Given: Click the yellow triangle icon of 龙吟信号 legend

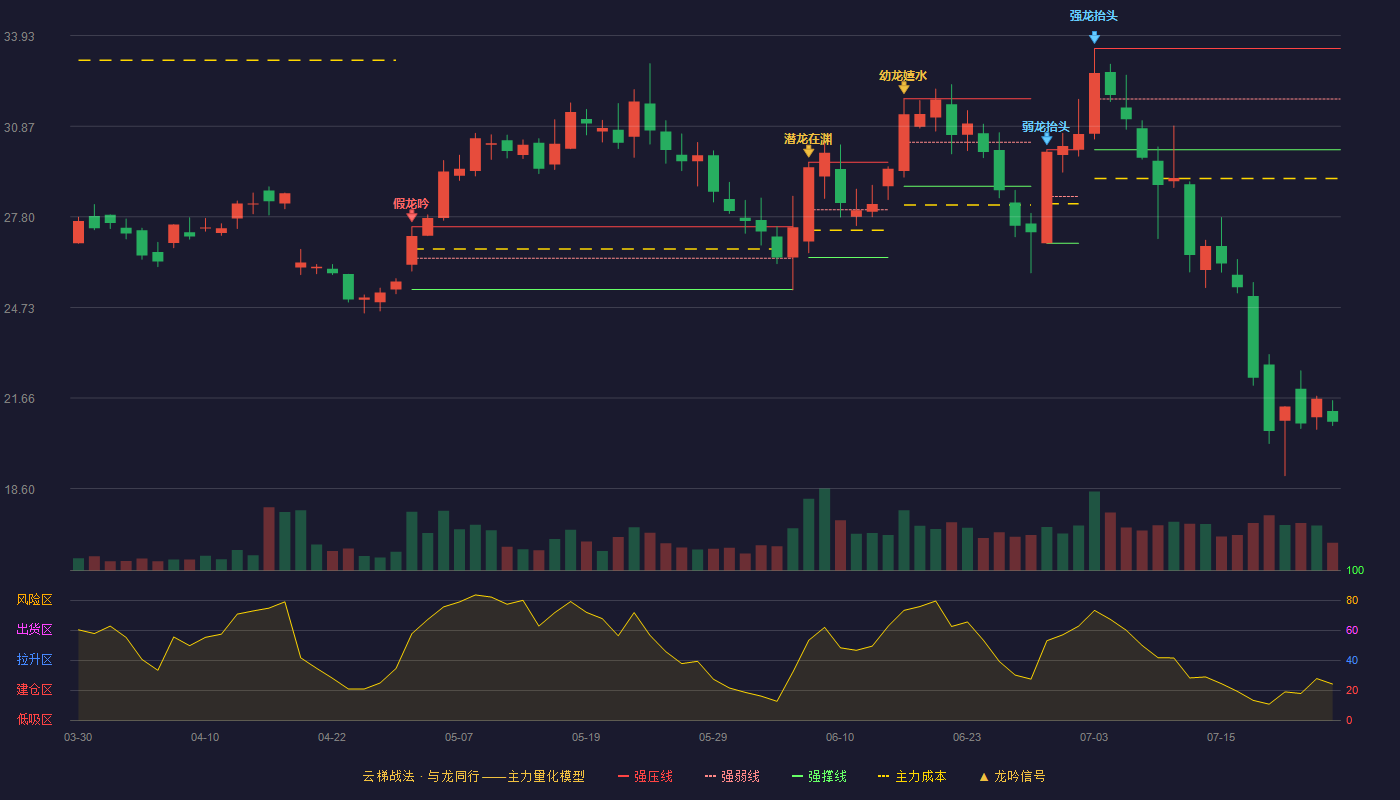Looking at the screenshot, I should [984, 776].
